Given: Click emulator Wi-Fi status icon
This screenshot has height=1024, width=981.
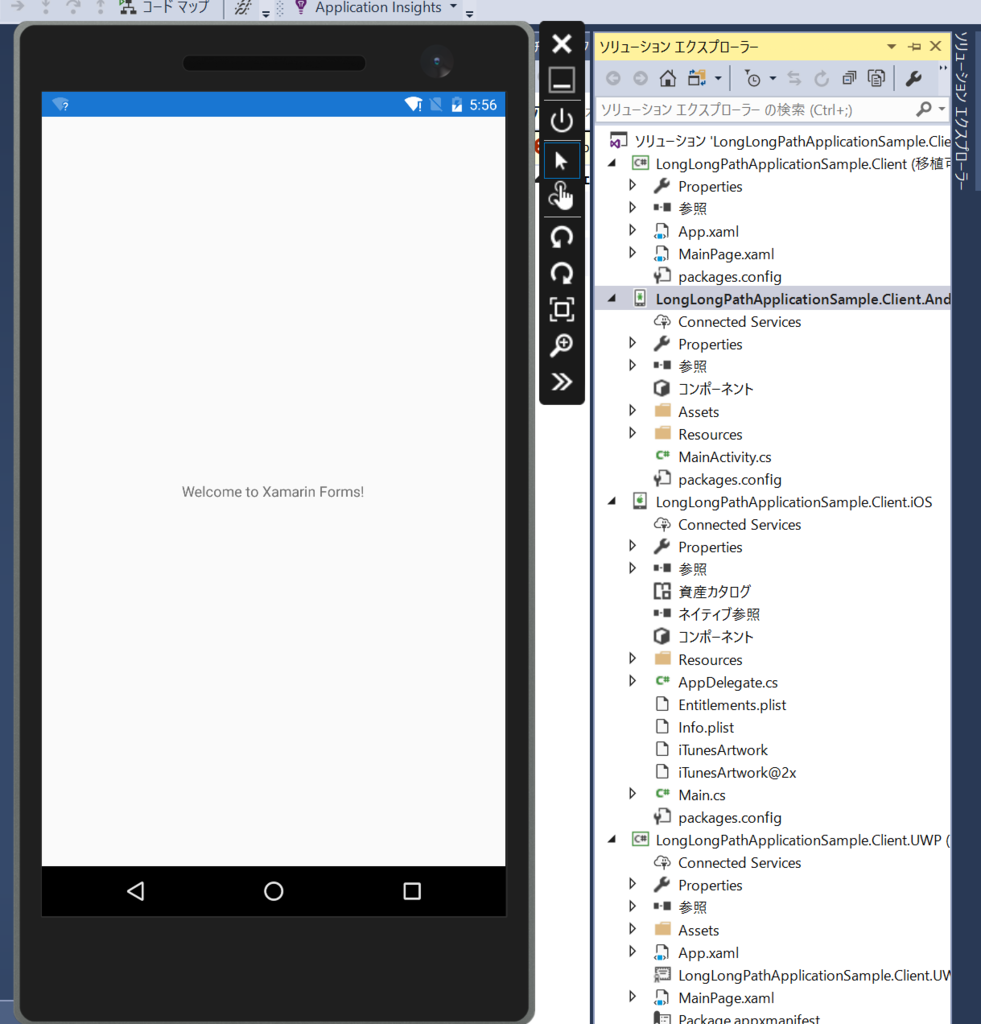Looking at the screenshot, I should [x=413, y=104].
